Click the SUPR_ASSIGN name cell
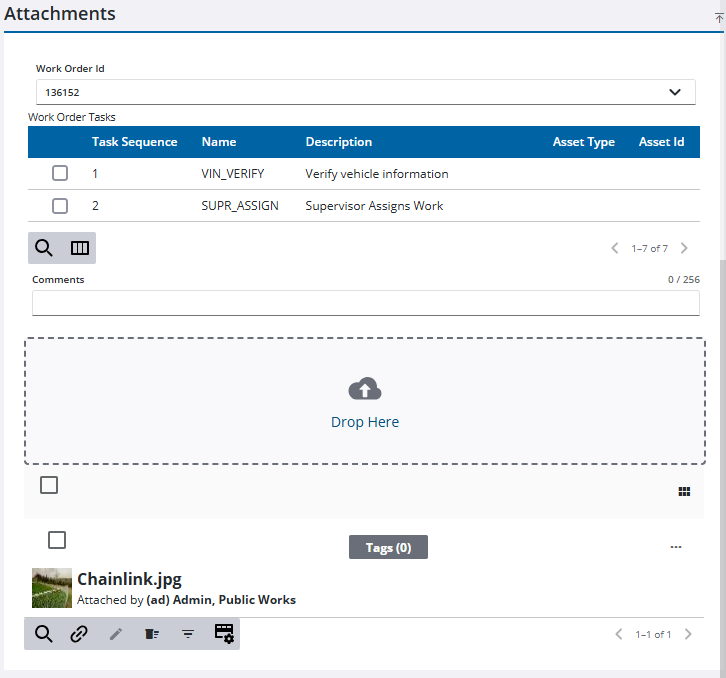Image resolution: width=726 pixels, height=678 pixels. click(240, 206)
